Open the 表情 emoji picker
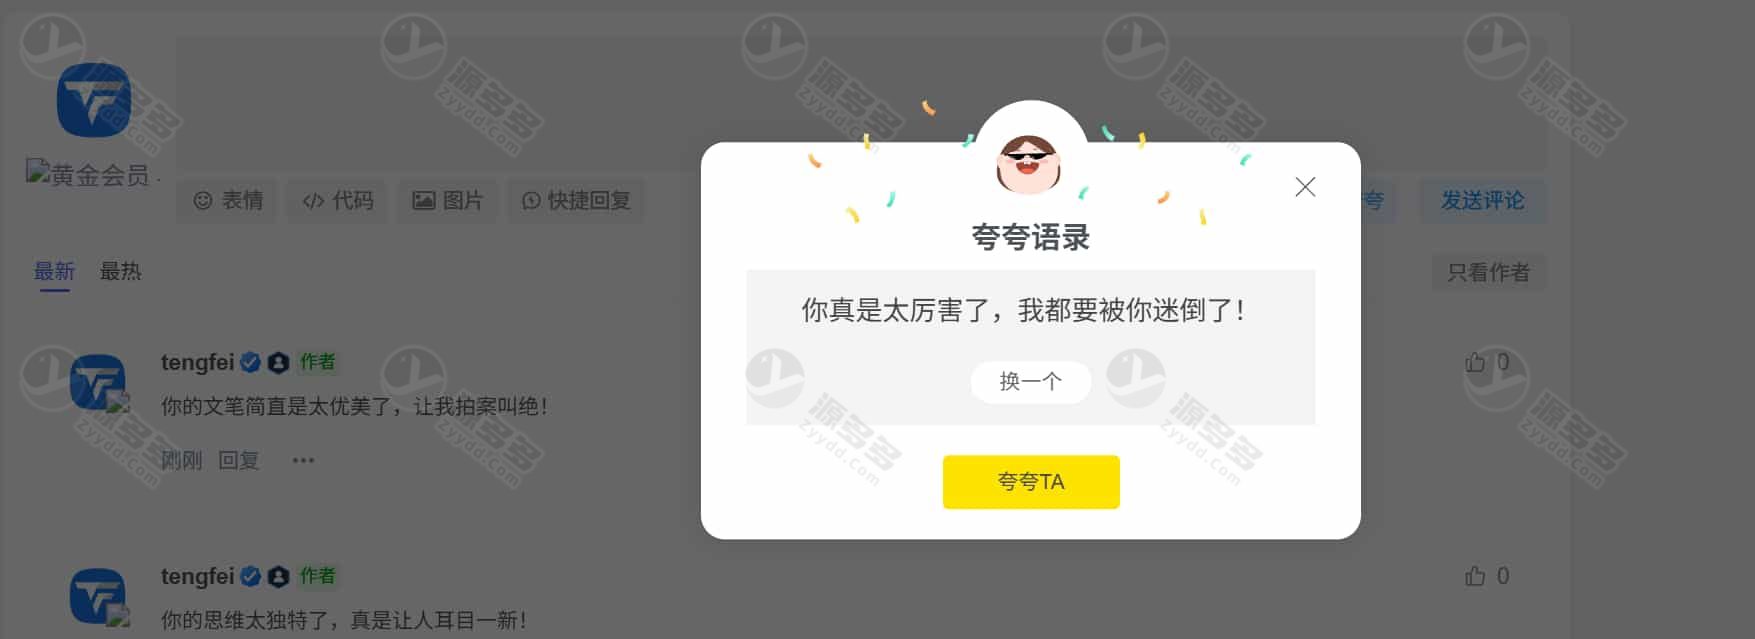This screenshot has width=1755, height=639. pos(228,201)
